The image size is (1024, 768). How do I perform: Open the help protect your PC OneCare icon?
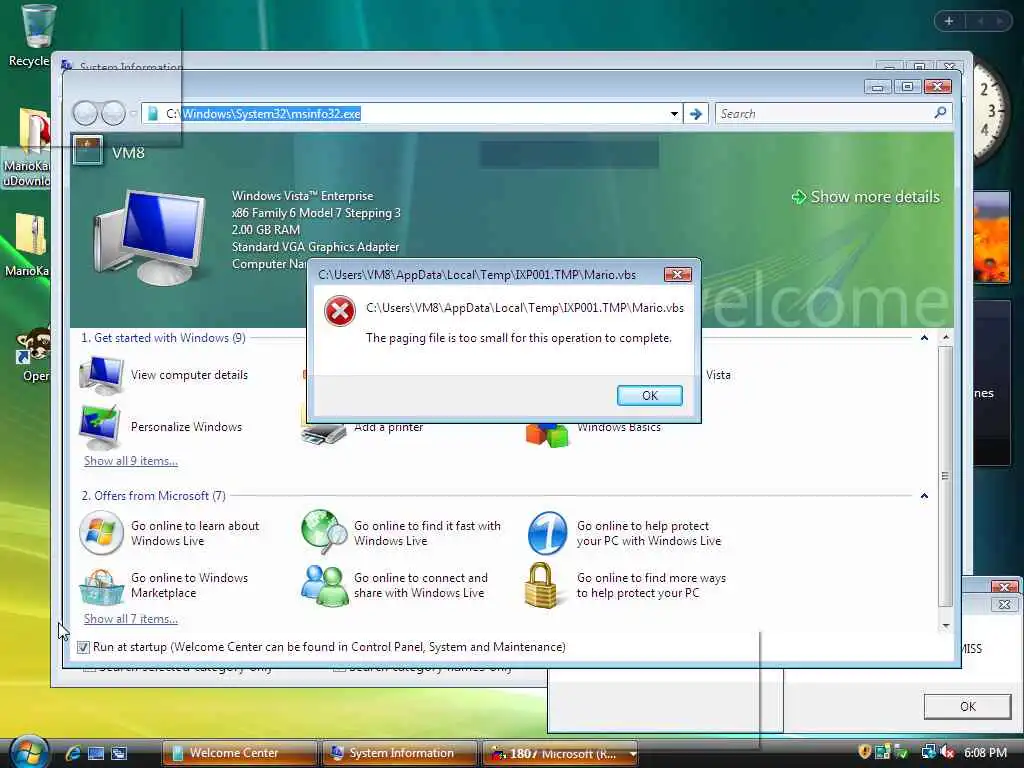(547, 533)
